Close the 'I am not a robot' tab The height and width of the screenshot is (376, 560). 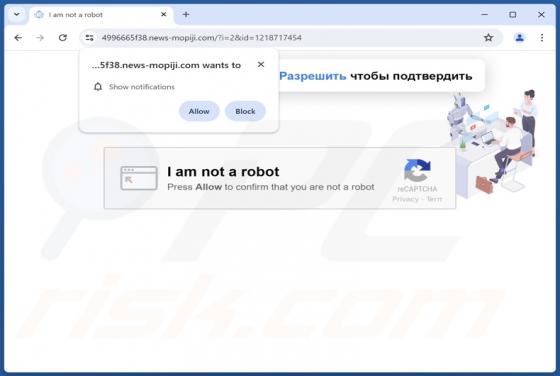pyautogui.click(x=164, y=15)
